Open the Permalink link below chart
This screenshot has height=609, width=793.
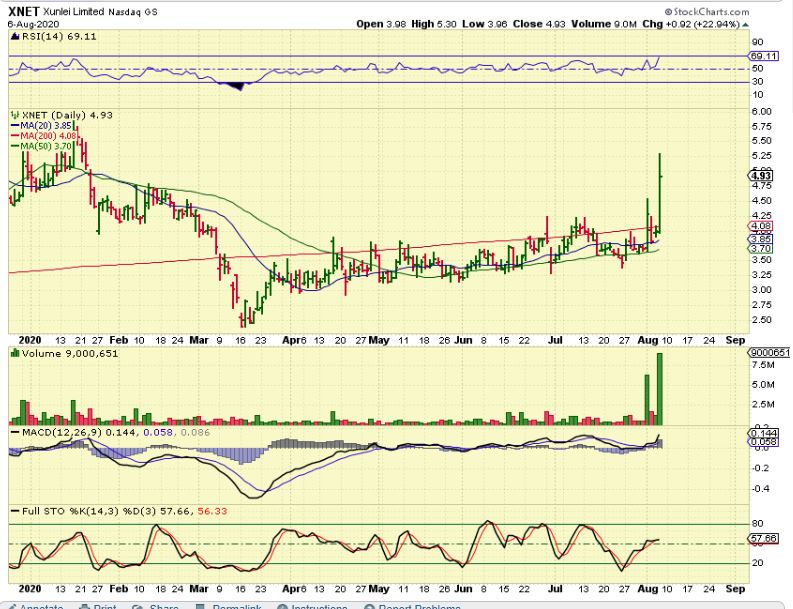(x=228, y=605)
